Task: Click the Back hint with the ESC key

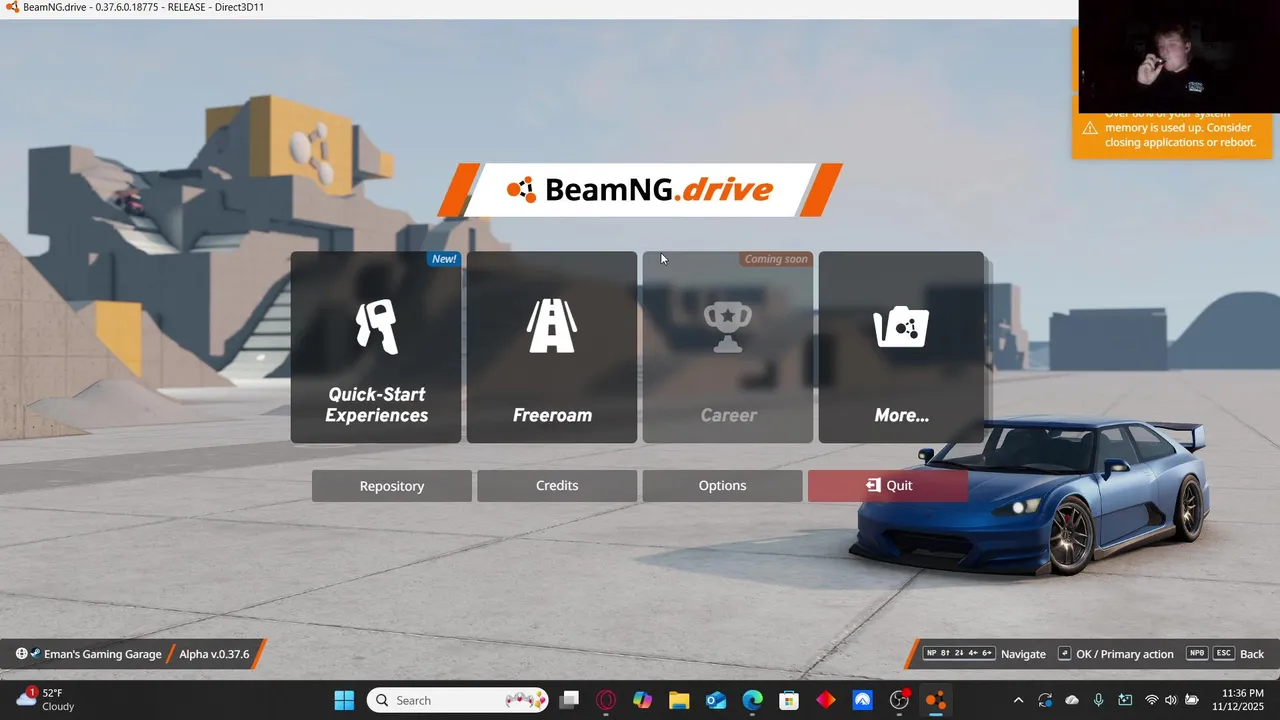Action: click(1225, 654)
